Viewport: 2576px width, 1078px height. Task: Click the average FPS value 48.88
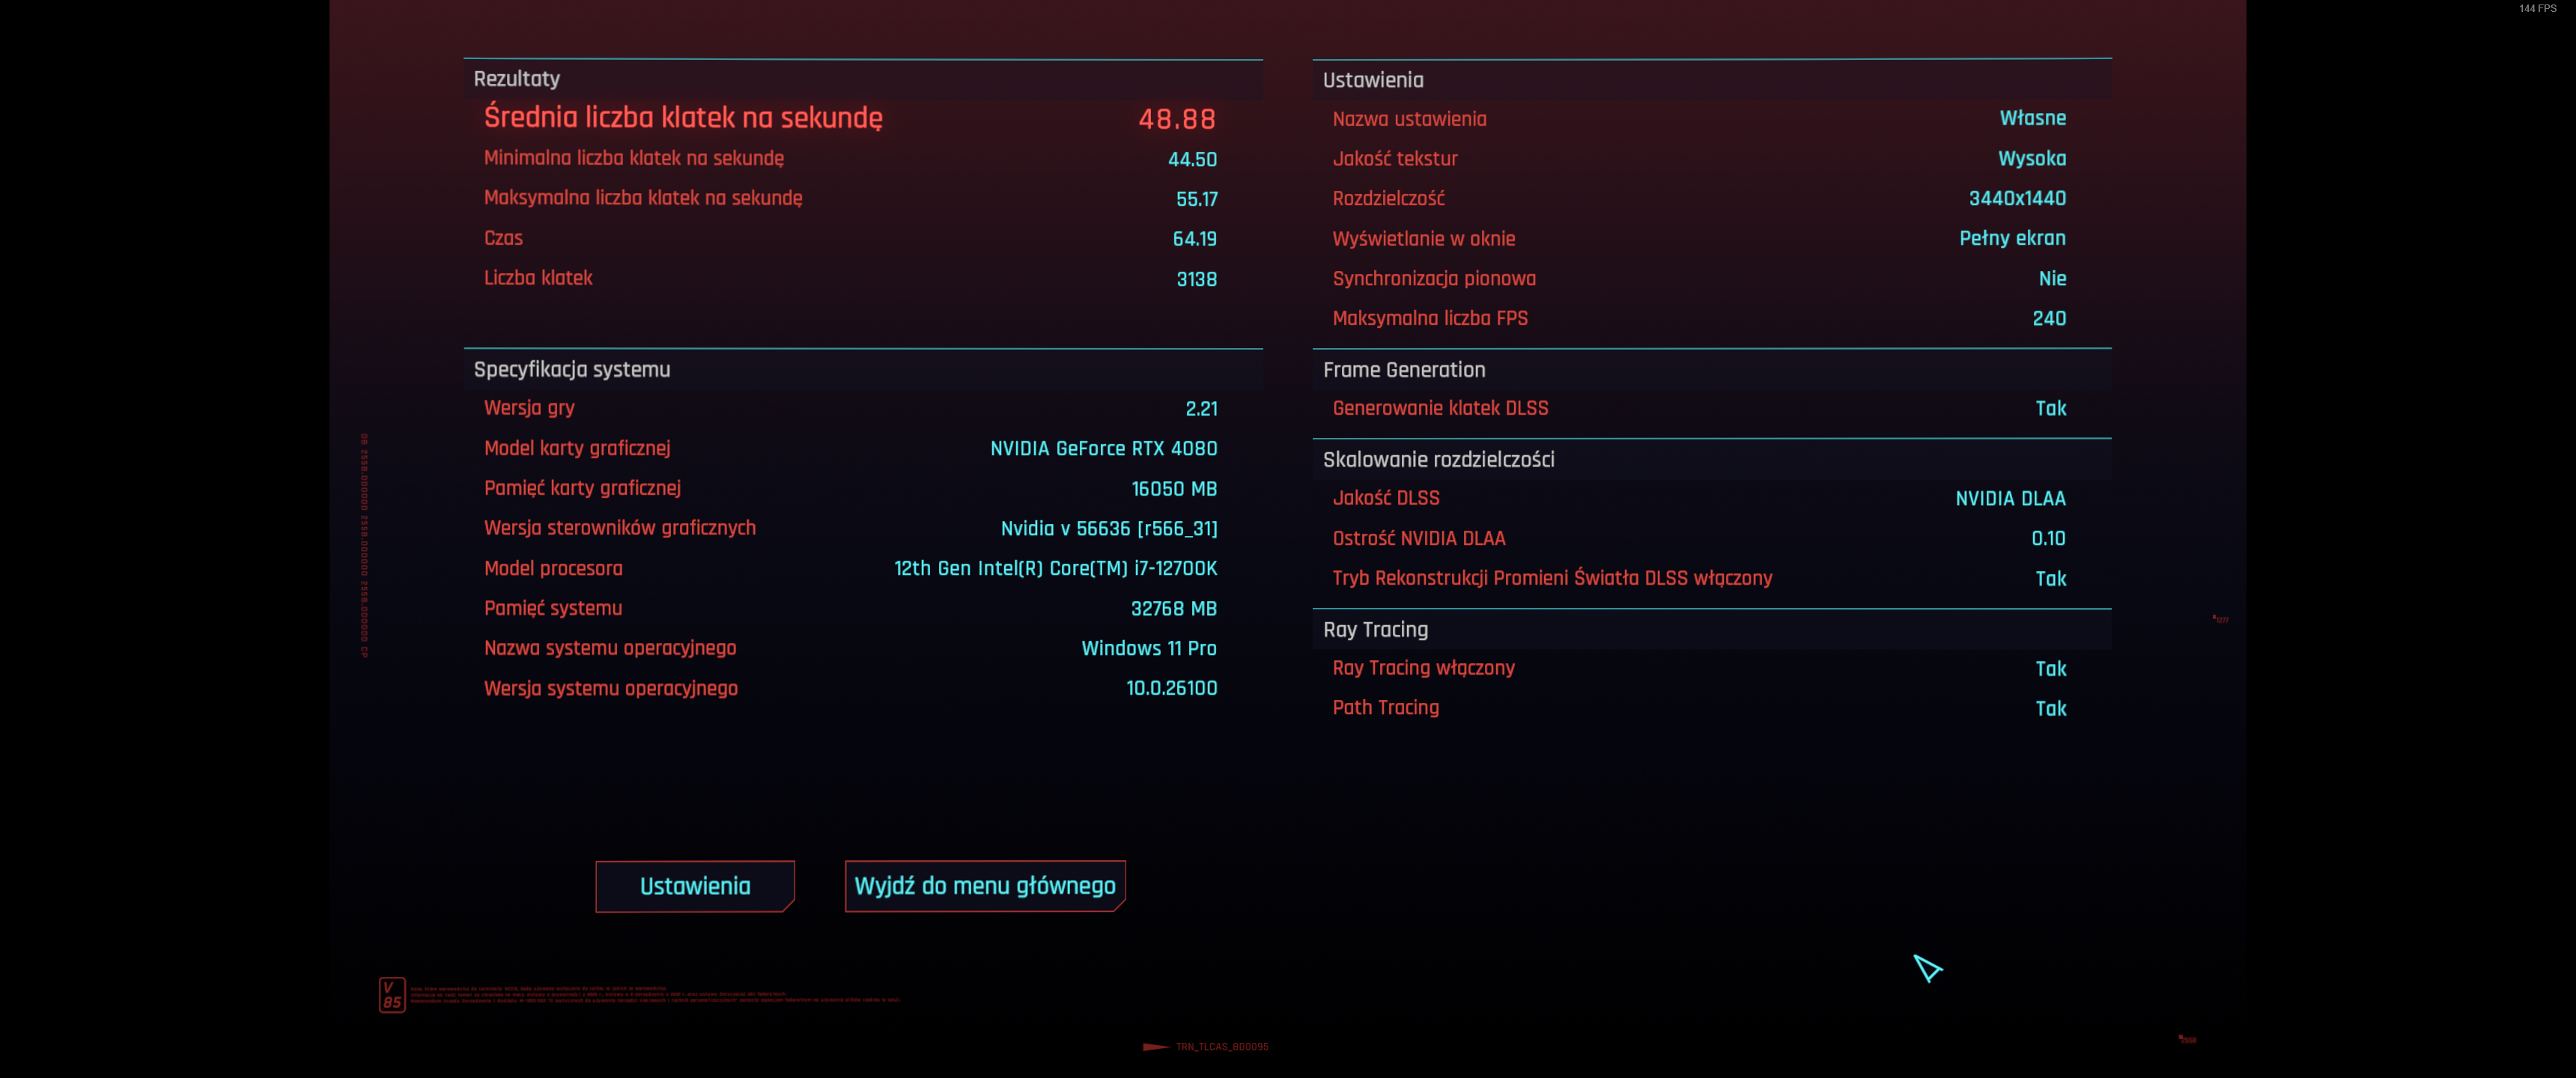tap(1177, 119)
